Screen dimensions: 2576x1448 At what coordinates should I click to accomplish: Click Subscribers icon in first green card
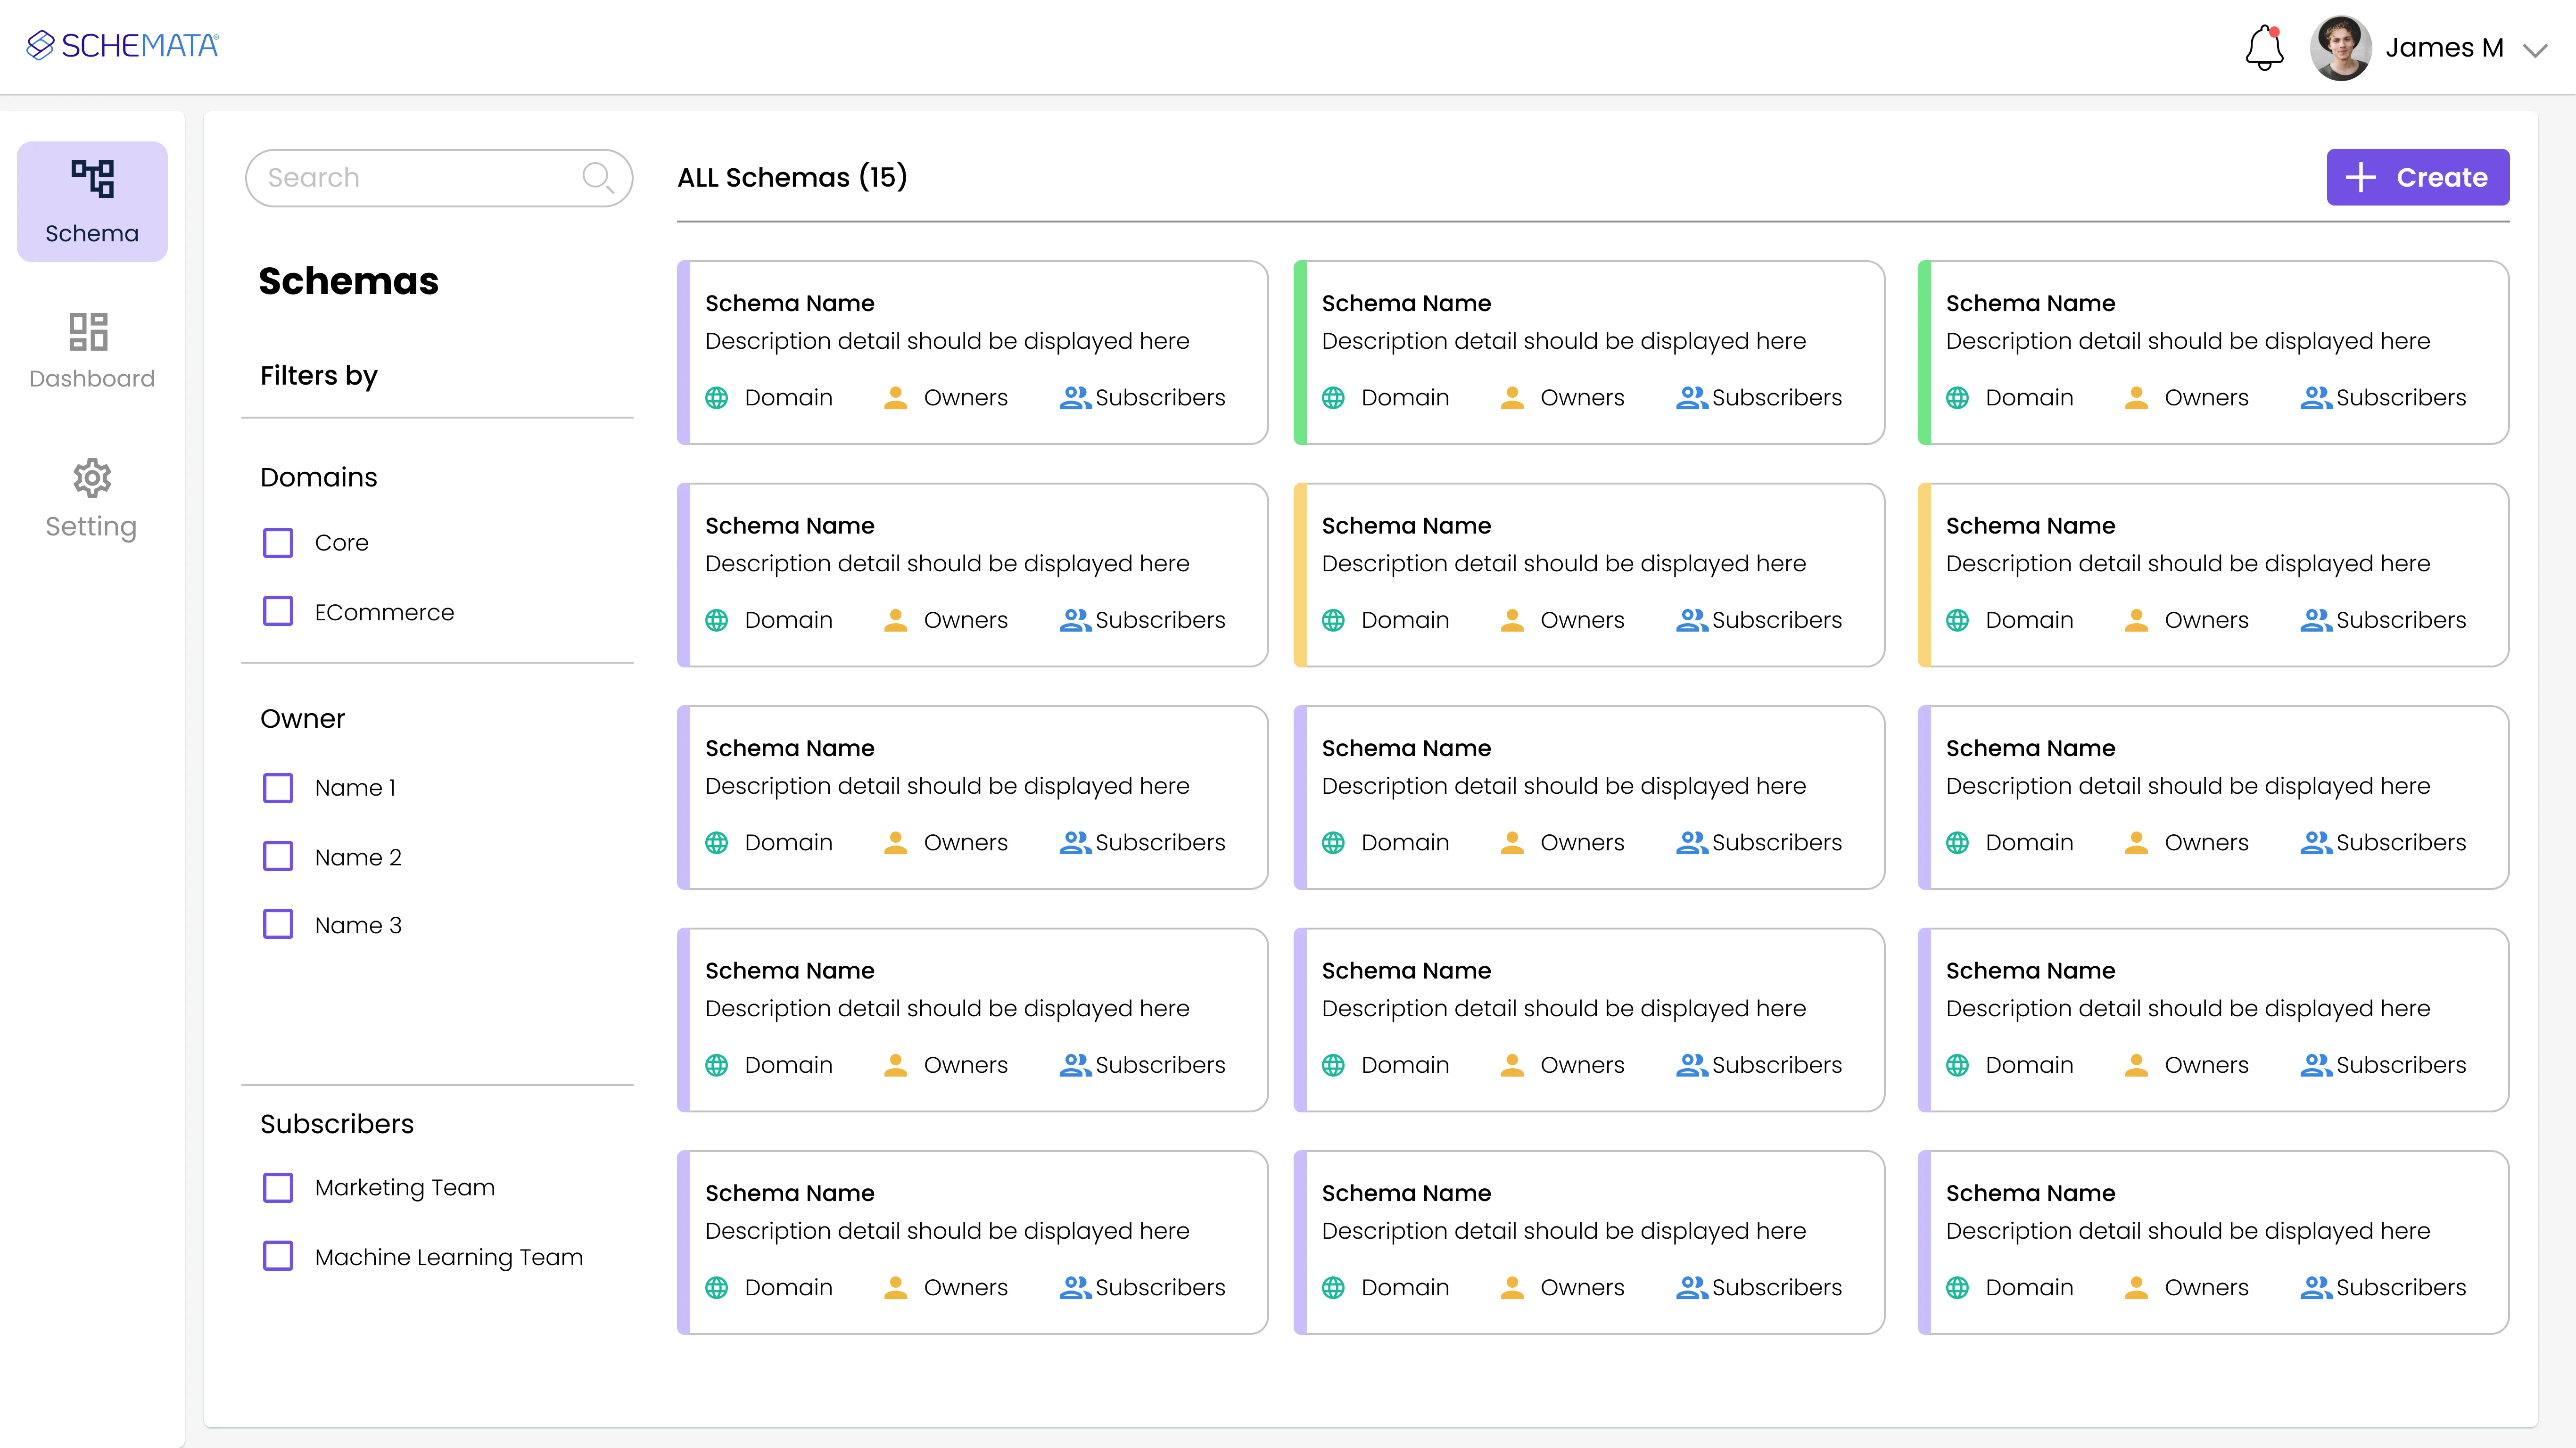pyautogui.click(x=1691, y=398)
